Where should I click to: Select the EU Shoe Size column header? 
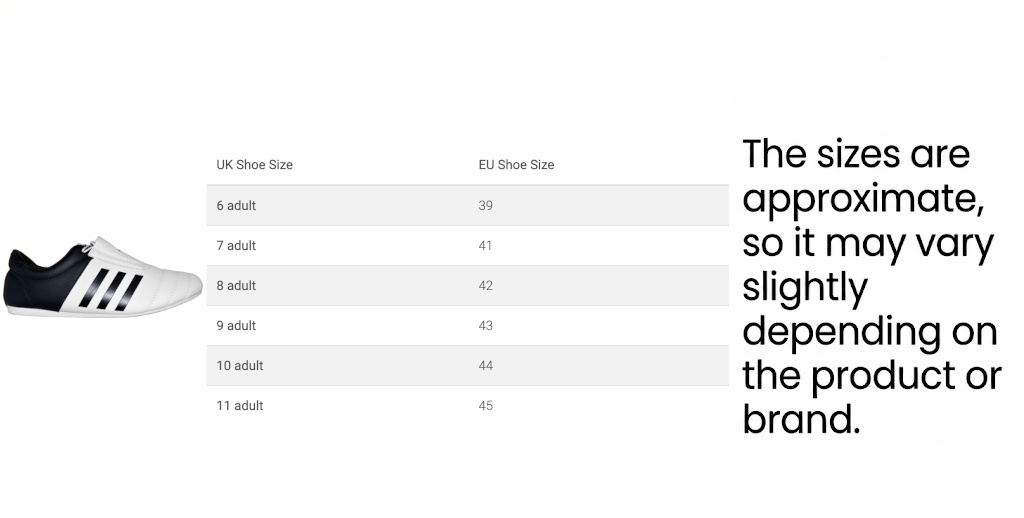point(516,165)
